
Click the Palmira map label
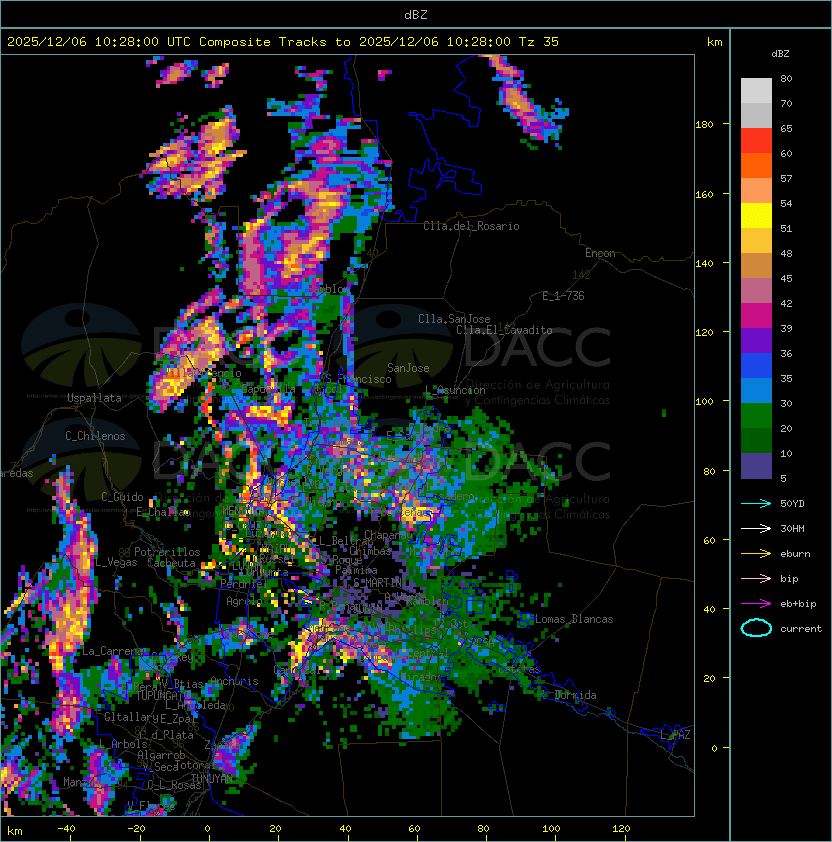pos(356,570)
